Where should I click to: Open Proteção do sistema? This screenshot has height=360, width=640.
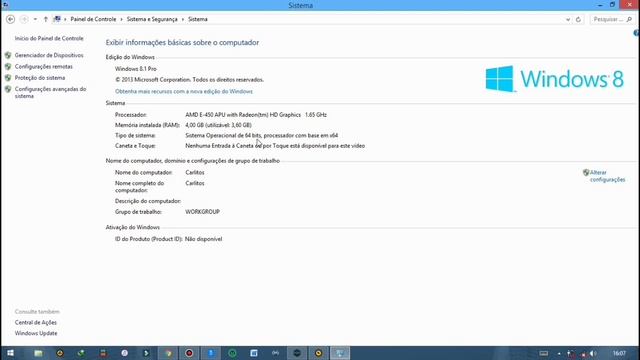click(x=40, y=78)
